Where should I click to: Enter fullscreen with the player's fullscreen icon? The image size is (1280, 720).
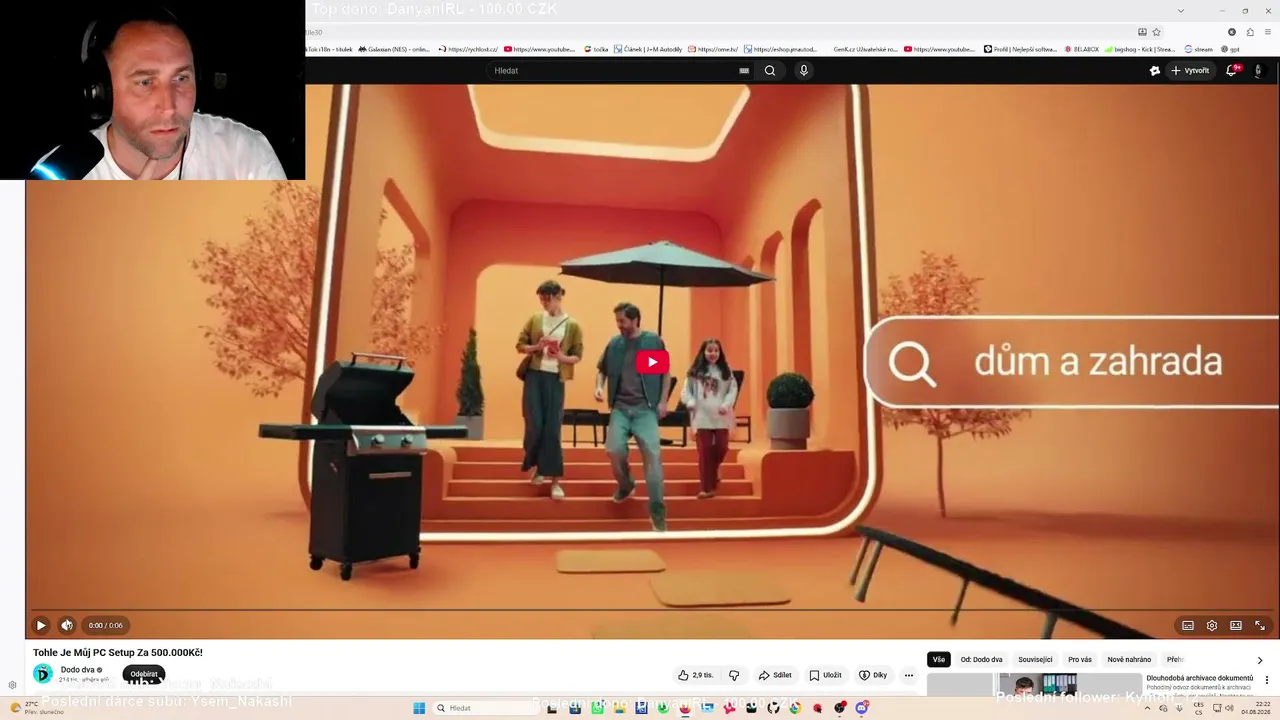pos(1260,626)
